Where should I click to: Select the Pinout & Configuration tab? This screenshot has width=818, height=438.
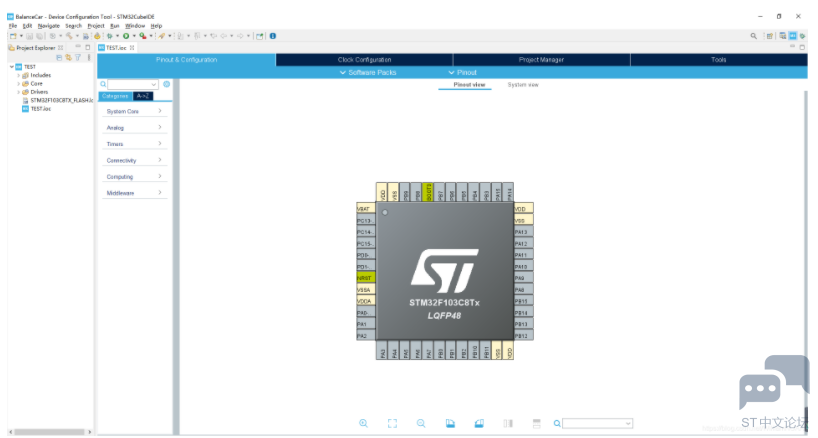[186, 59]
